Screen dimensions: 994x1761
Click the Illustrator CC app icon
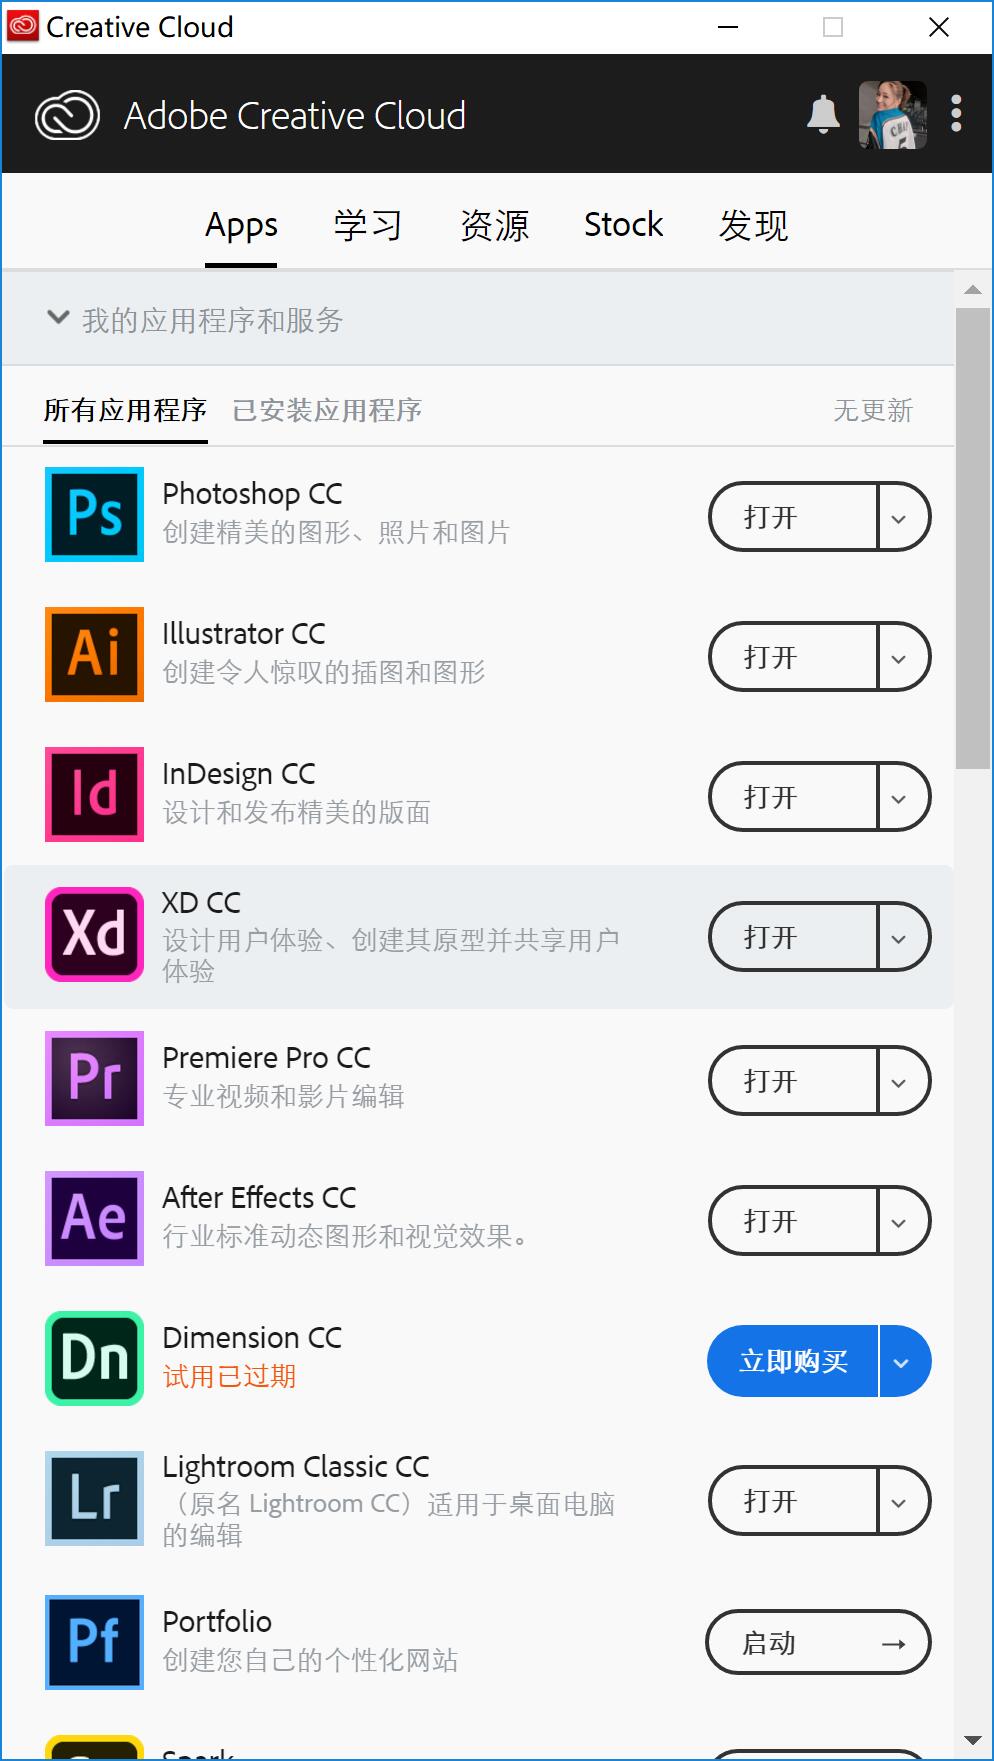[94, 654]
